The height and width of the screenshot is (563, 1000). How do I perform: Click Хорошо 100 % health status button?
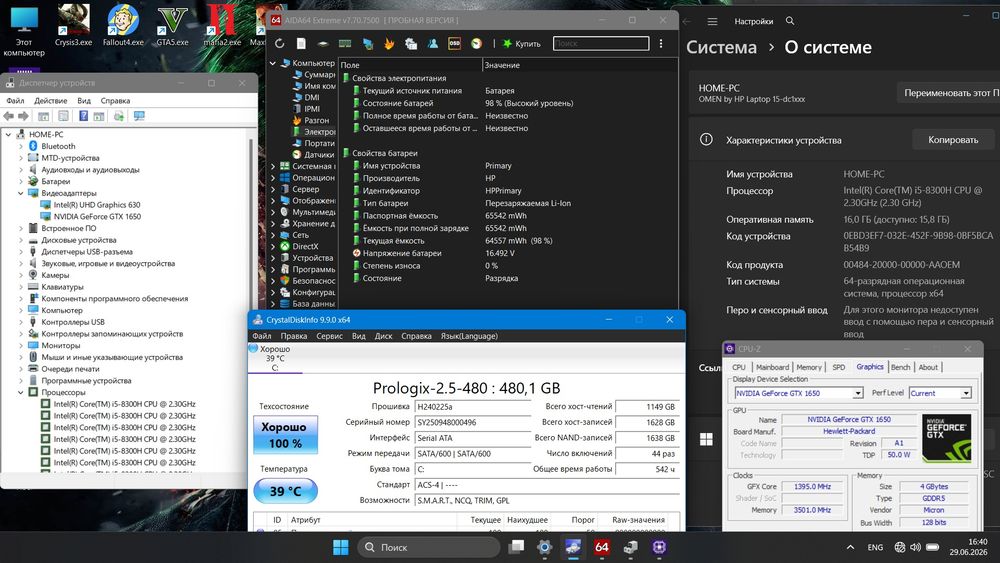[x=285, y=435]
